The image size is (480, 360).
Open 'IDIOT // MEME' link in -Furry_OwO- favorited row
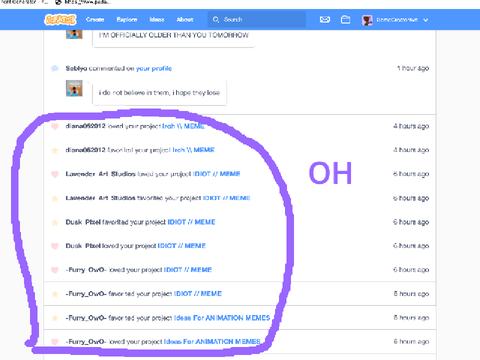coord(198,294)
